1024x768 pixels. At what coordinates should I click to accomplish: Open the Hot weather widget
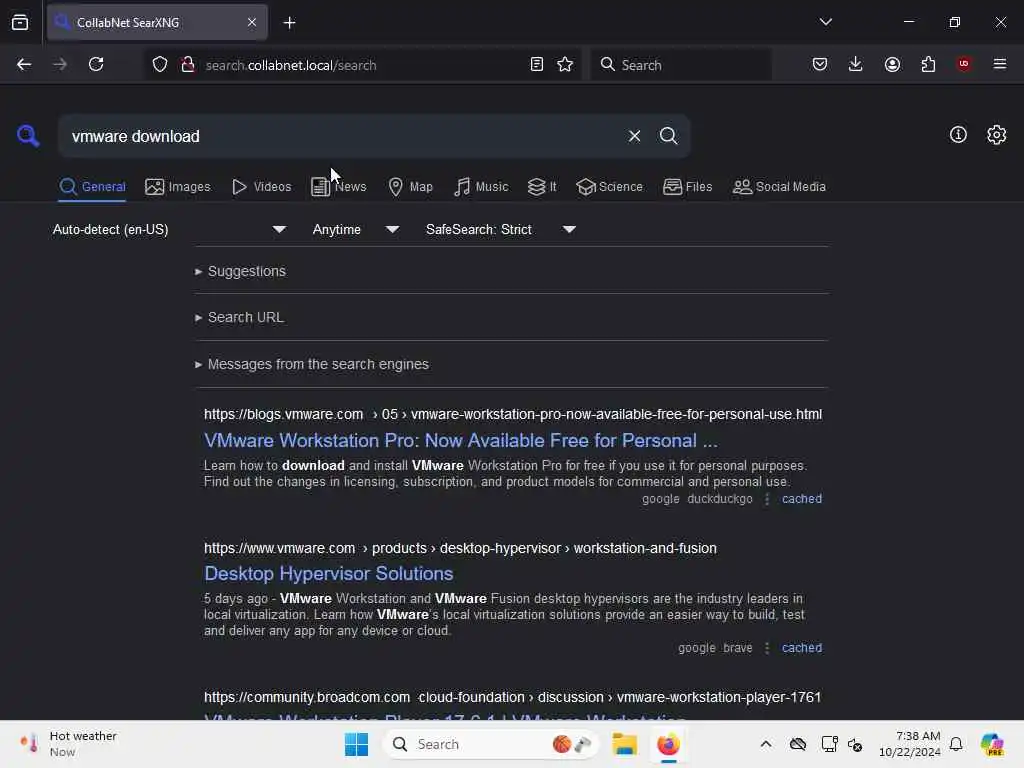(x=69, y=744)
